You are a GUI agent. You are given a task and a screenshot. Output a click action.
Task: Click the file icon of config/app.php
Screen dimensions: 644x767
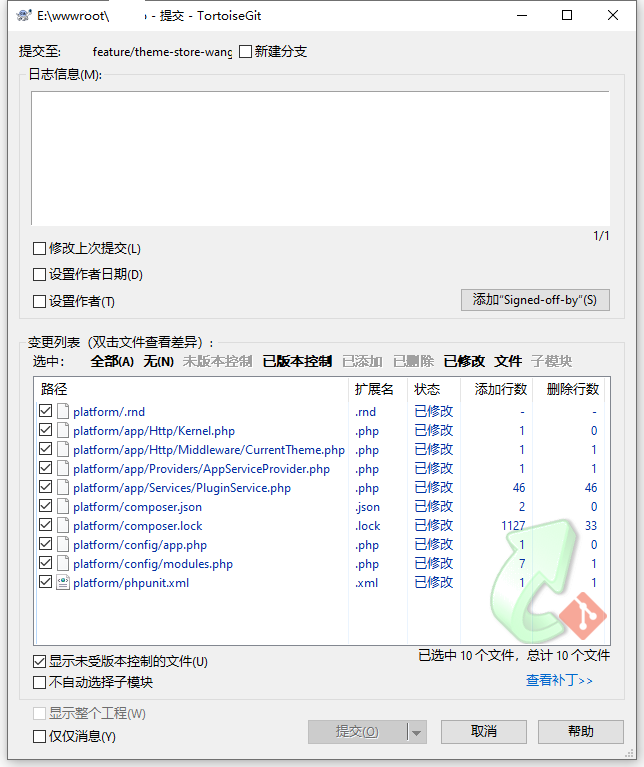pos(63,544)
